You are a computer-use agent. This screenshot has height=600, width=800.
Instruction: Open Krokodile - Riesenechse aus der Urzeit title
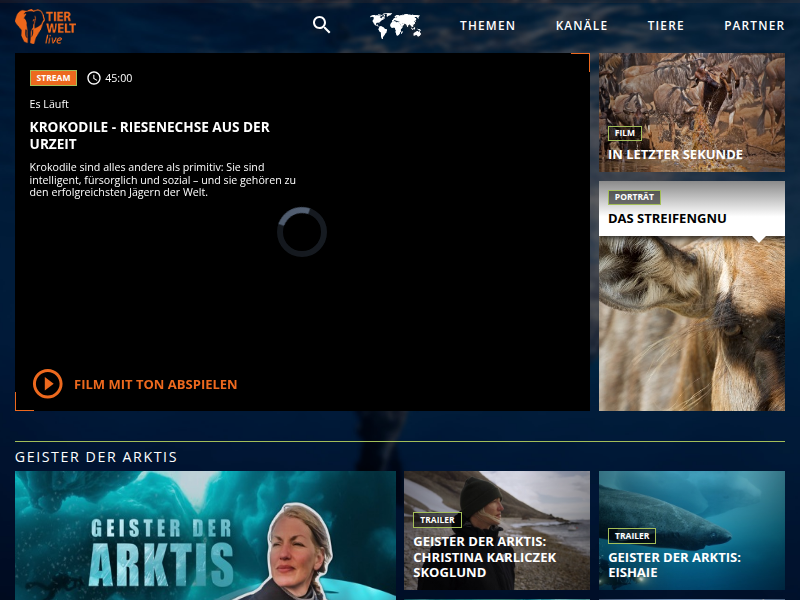tap(150, 136)
